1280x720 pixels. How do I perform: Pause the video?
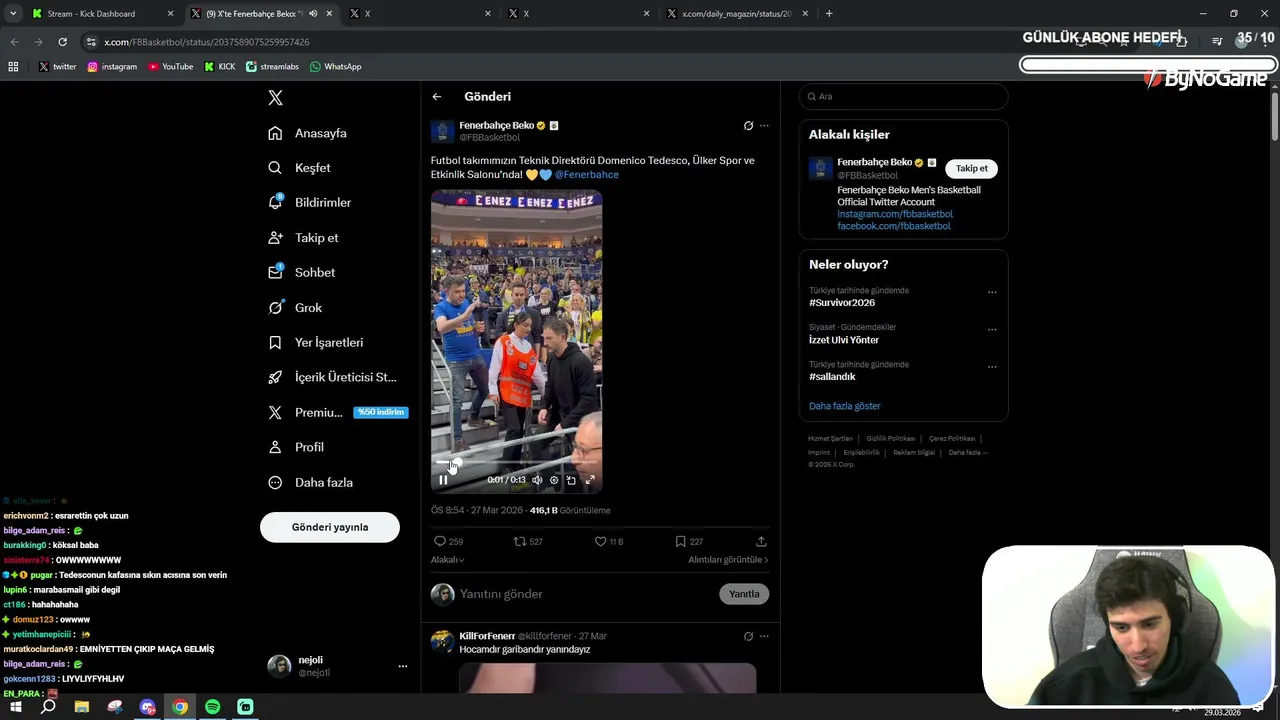443,480
